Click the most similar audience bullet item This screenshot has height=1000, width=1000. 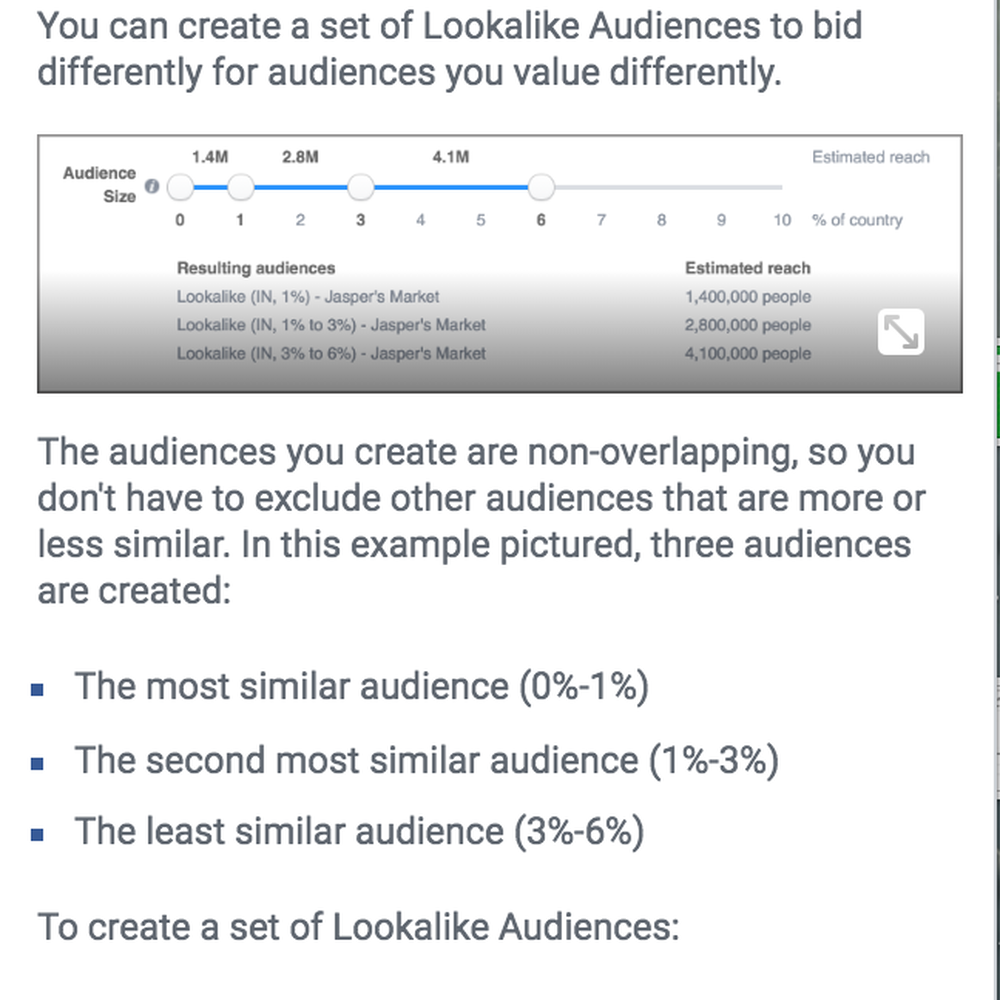pyautogui.click(x=362, y=687)
